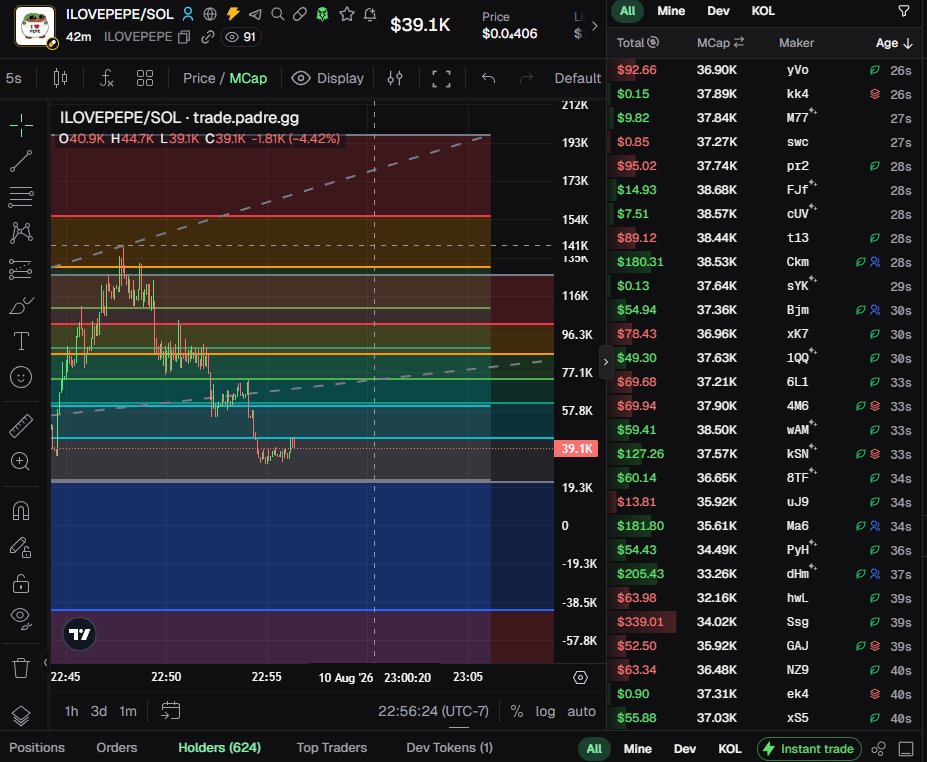Open the emoji icons tool
The width and height of the screenshot is (927, 762).
pyautogui.click(x=21, y=377)
